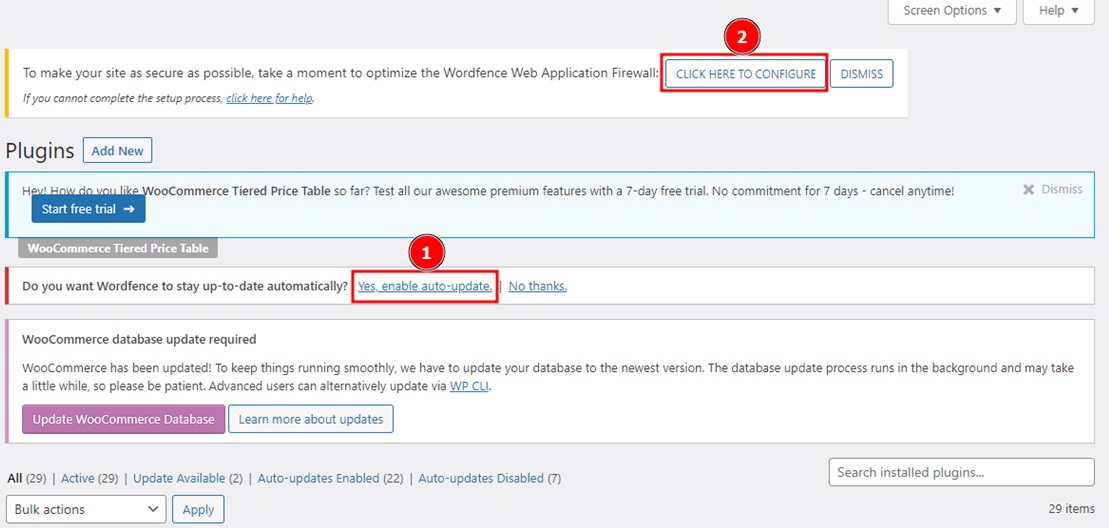The height and width of the screenshot is (528, 1109).
Task: Click 'Yes, enable auto-update' link
Action: point(425,286)
